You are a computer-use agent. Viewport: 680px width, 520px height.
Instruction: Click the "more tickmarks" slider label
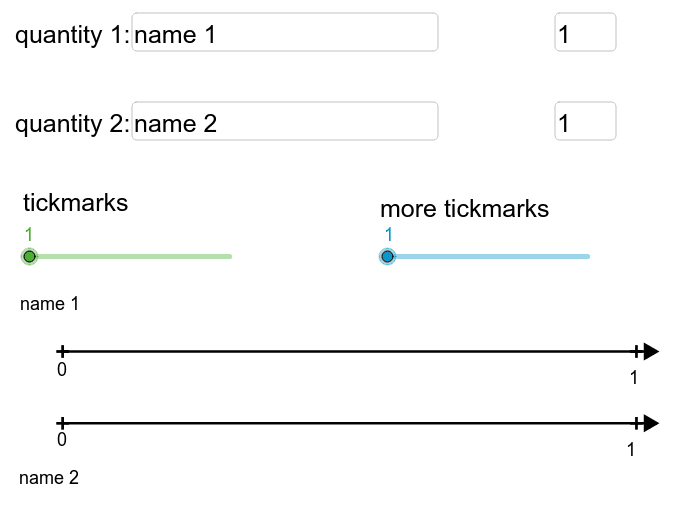(464, 209)
